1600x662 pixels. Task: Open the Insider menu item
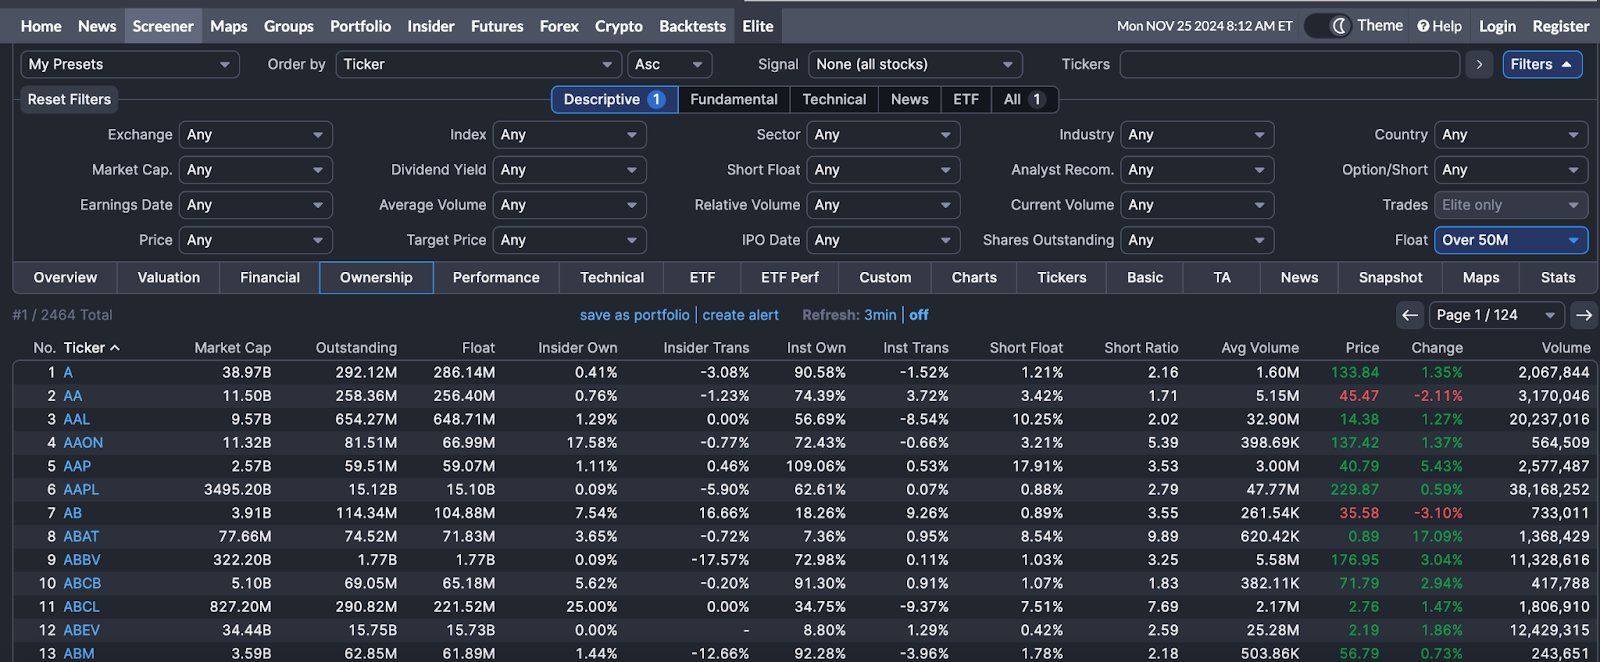[431, 26]
